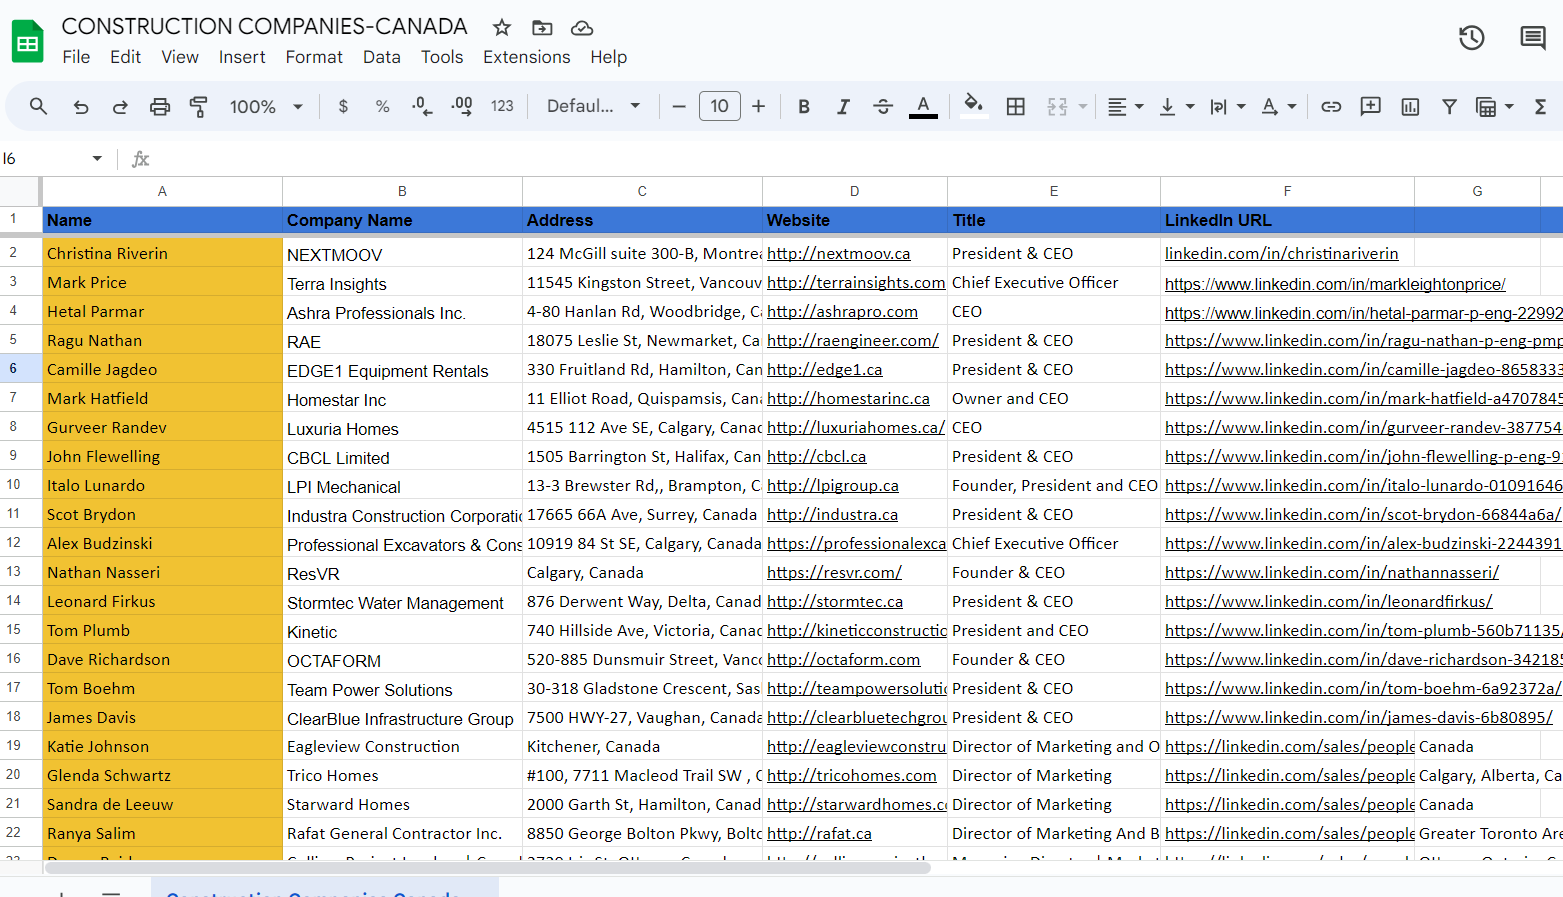
Task: Star the CONSTRUCTION COMPANIES-CANADA document
Action: coord(502,28)
